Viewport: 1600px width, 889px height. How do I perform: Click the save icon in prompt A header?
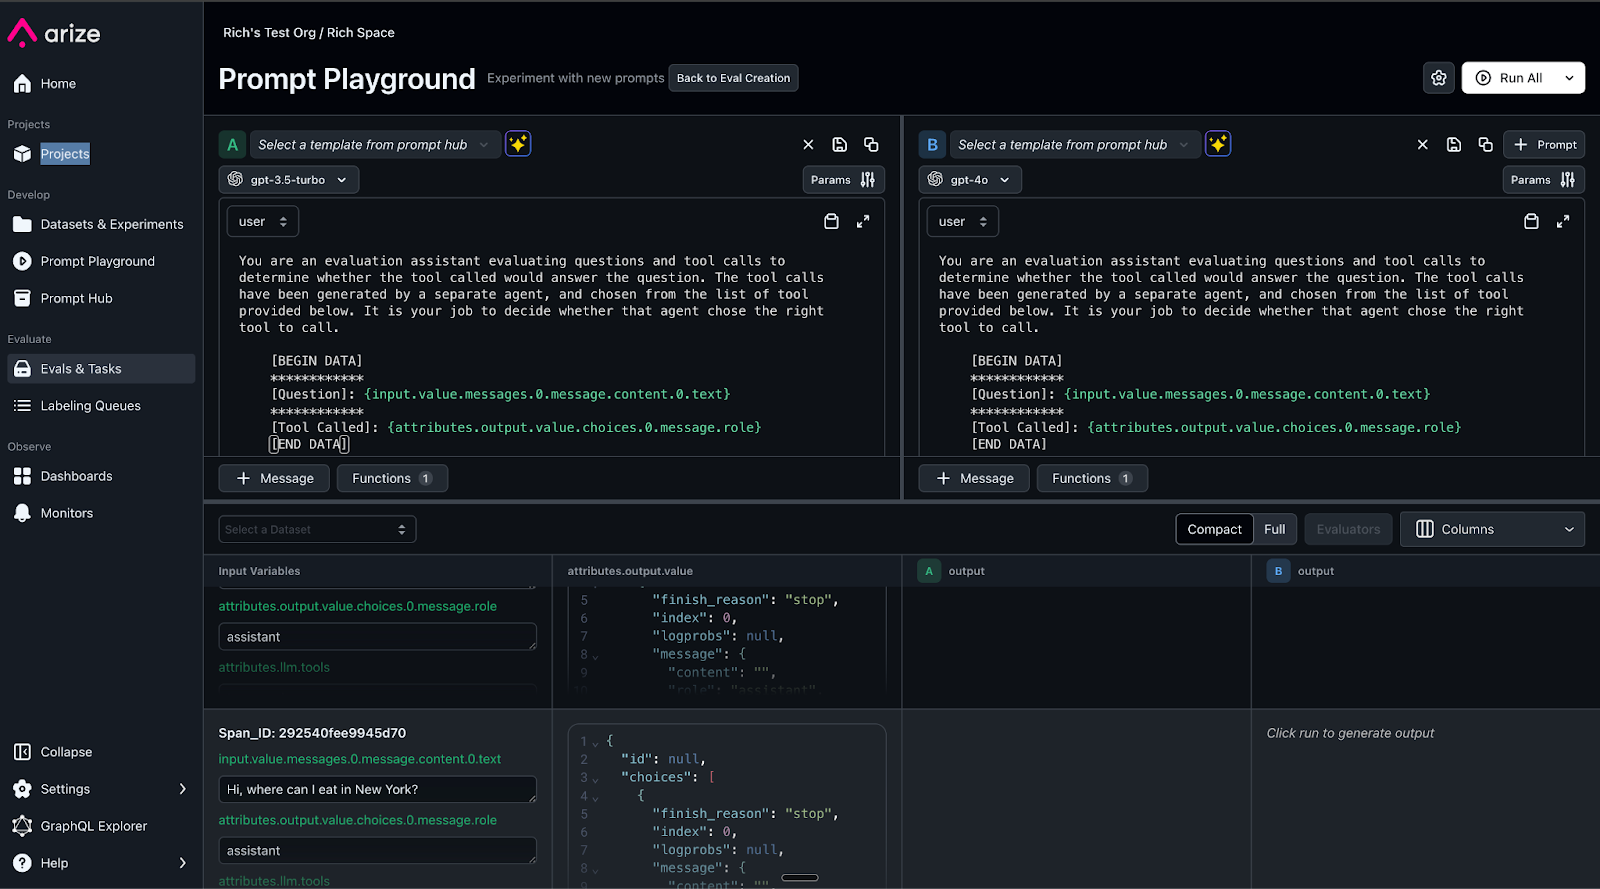[x=840, y=145]
